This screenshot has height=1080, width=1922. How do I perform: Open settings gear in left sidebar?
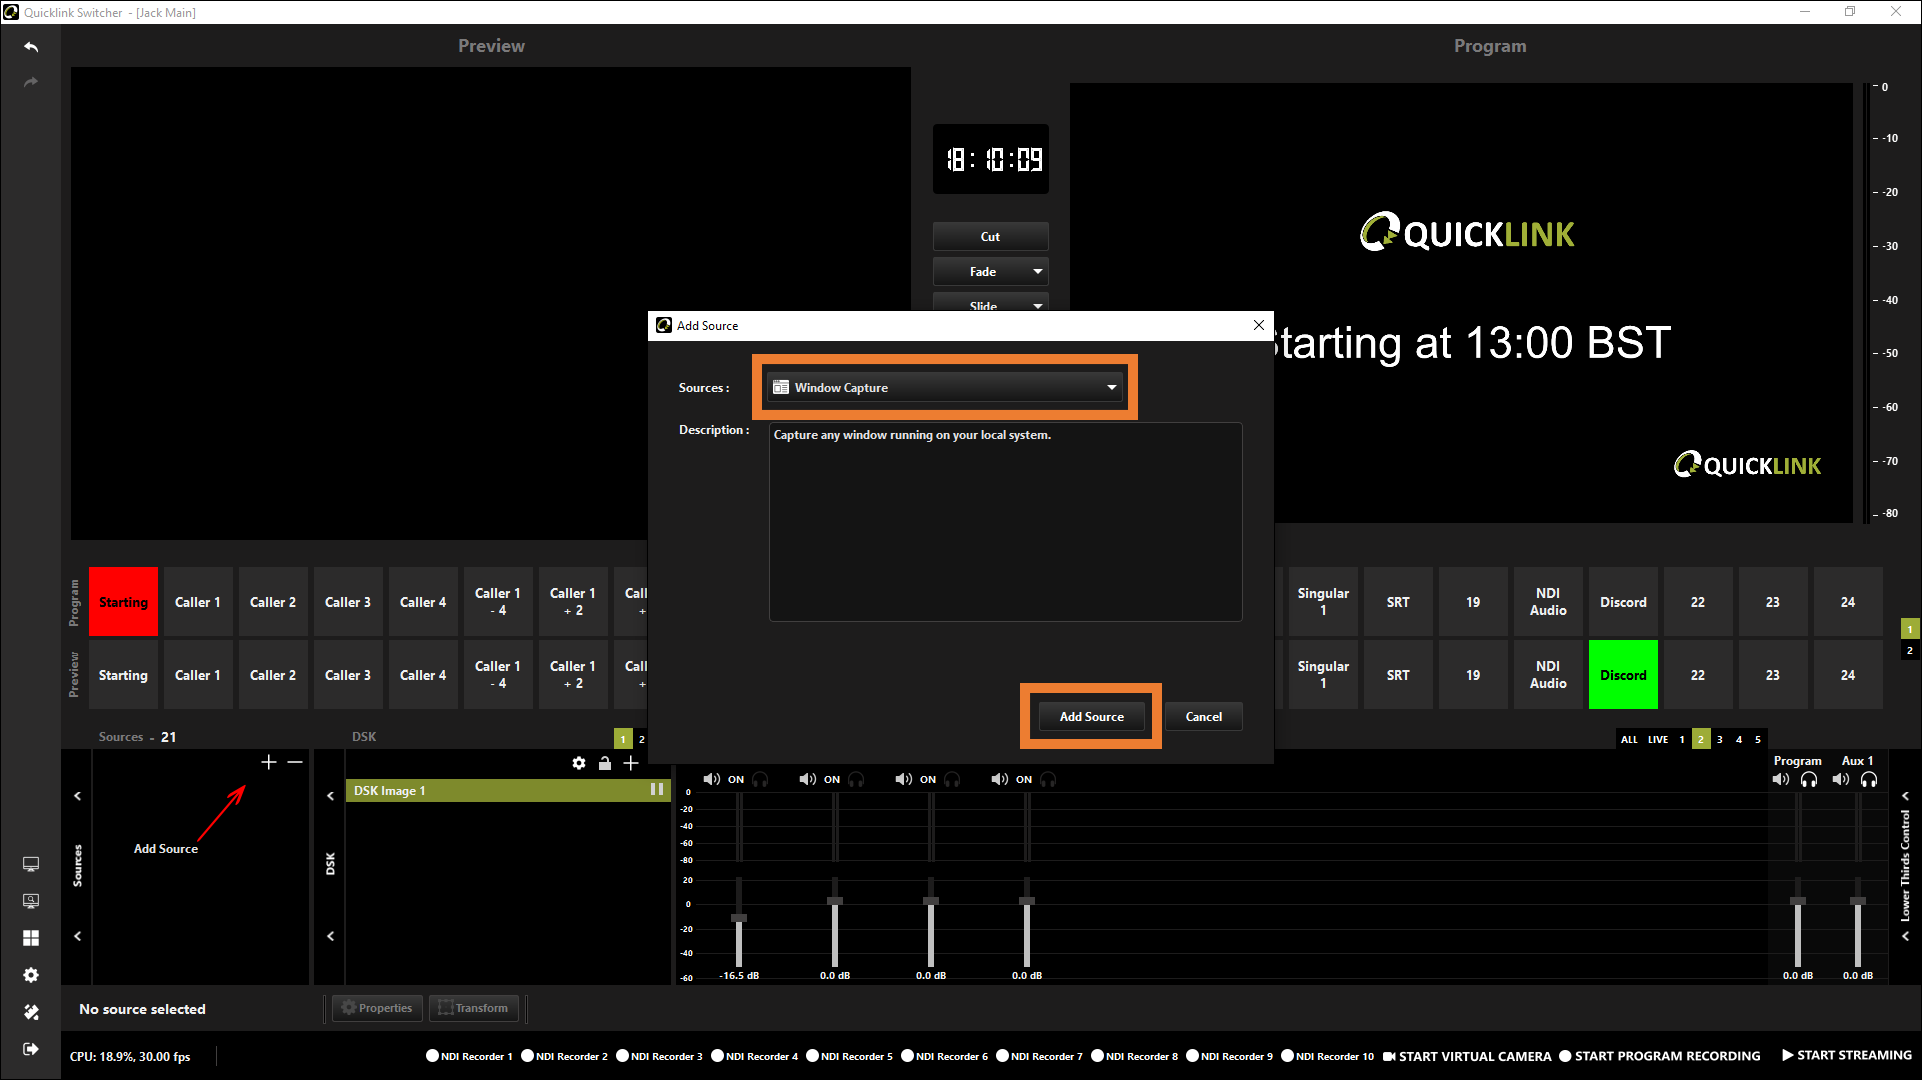[x=31, y=975]
